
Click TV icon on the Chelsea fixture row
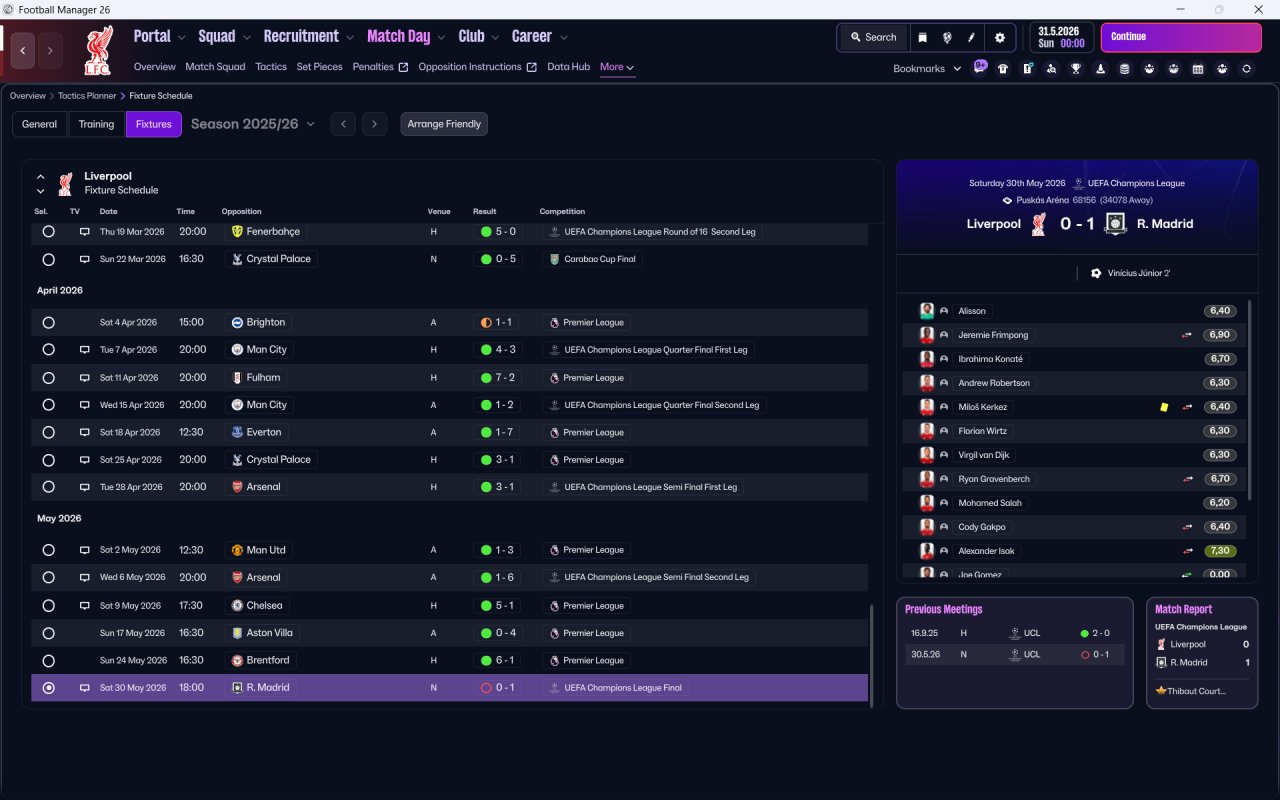[x=85, y=605]
